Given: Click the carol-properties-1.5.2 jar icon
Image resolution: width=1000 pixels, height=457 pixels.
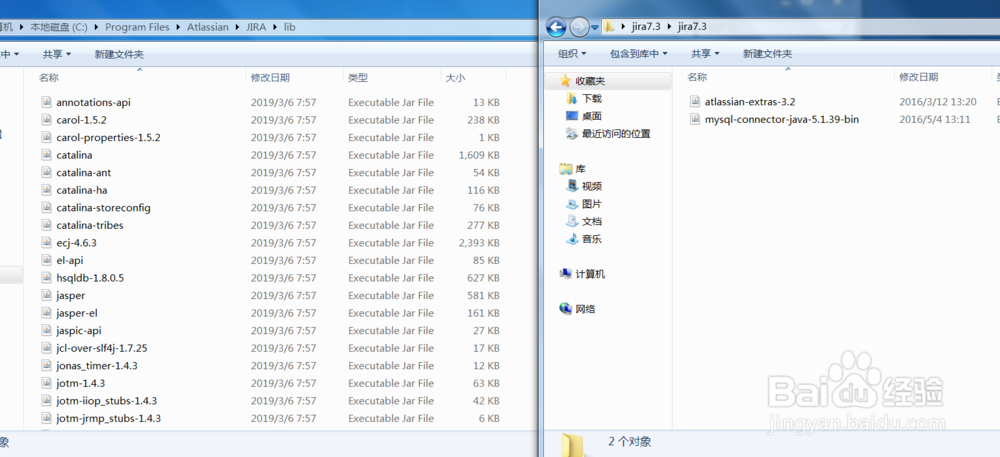Looking at the screenshot, I should 46,137.
